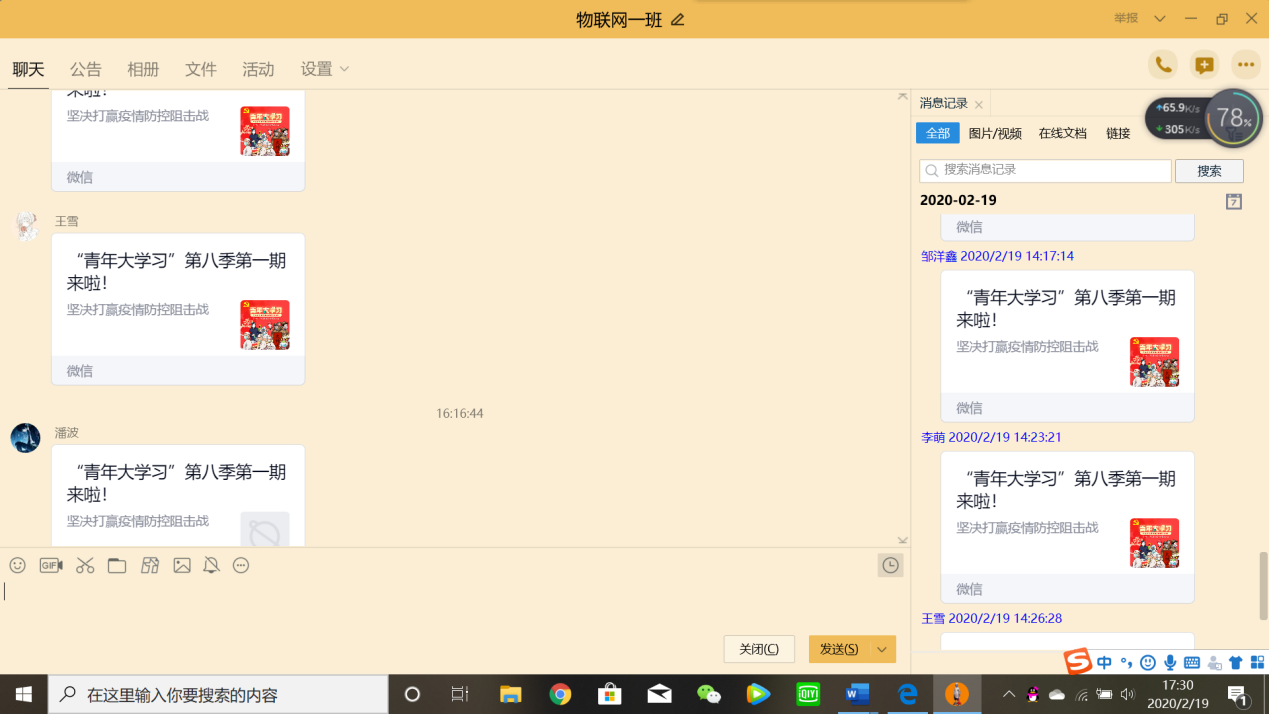This screenshot has height=714, width=1269.
Task: Filter message history by 图片/视频
Action: point(995,133)
